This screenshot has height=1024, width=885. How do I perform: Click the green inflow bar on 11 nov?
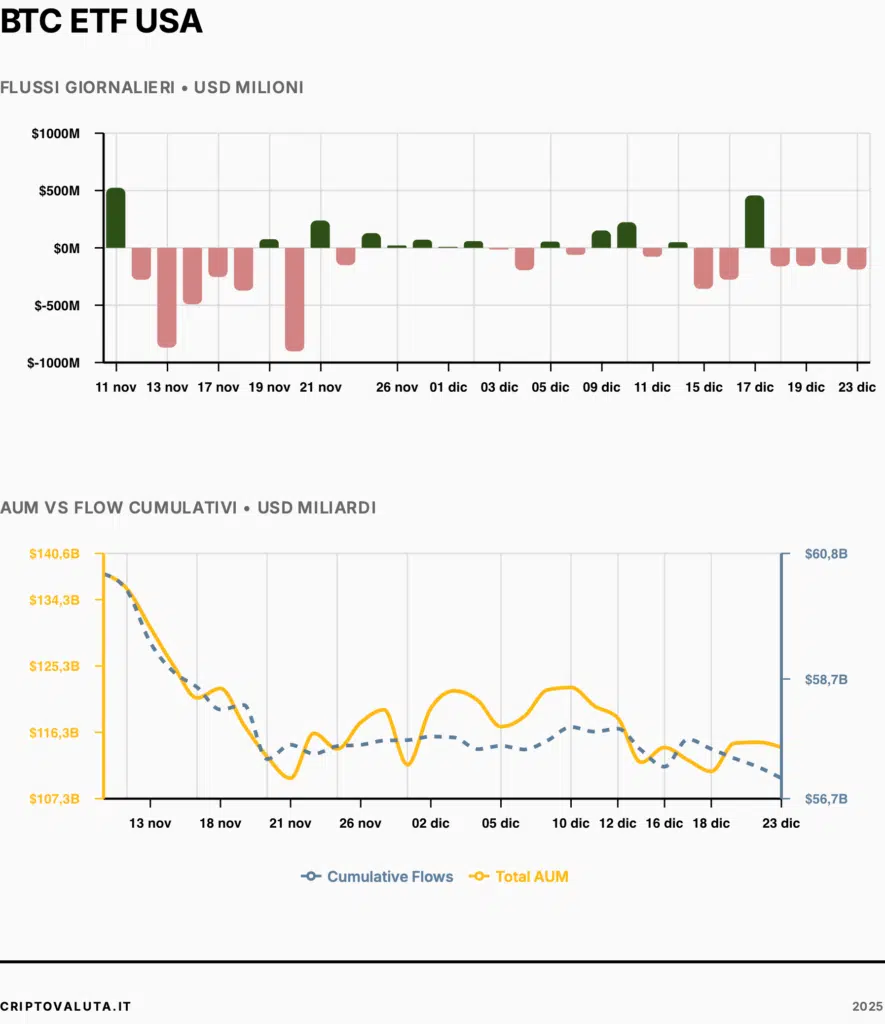pos(114,215)
